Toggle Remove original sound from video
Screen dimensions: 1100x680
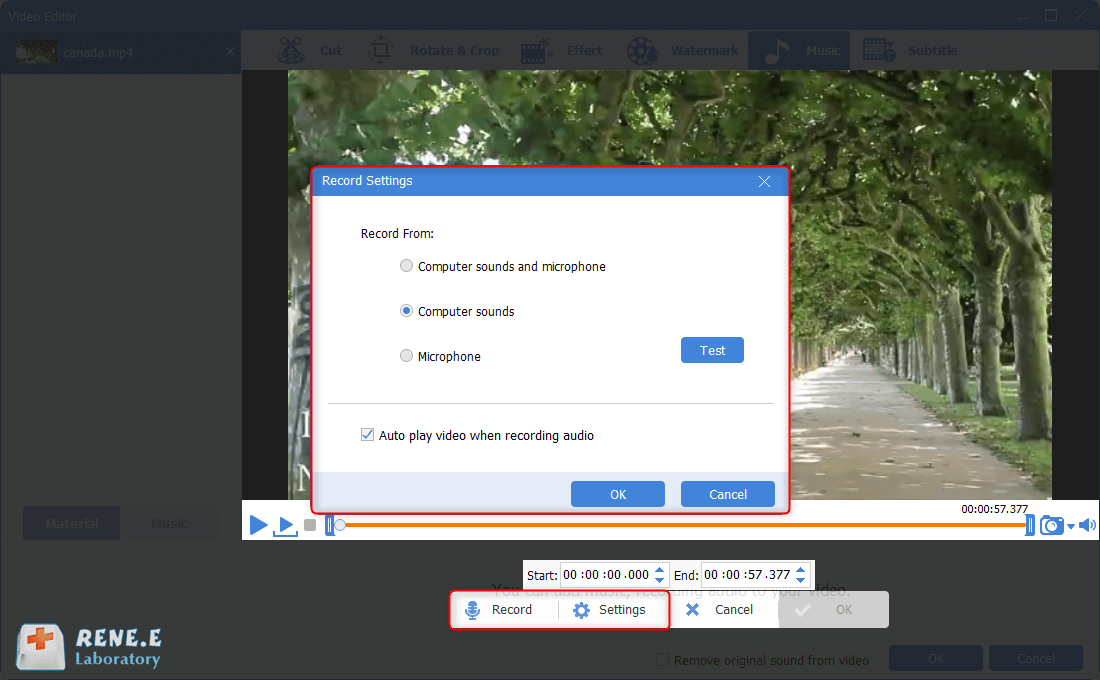coord(662,660)
